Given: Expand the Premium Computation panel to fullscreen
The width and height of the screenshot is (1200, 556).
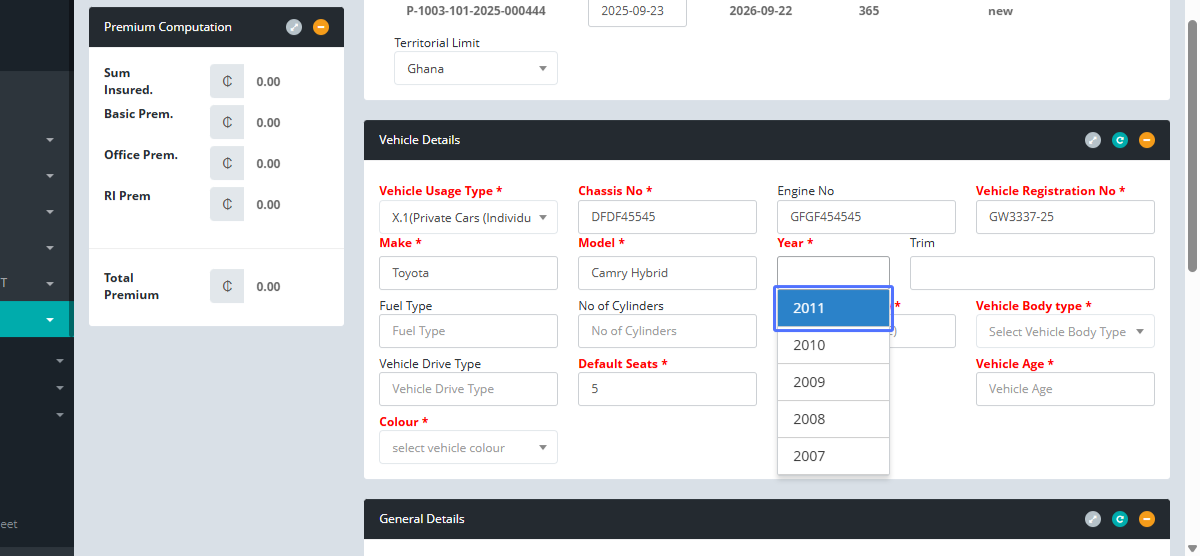Looking at the screenshot, I should [x=293, y=27].
